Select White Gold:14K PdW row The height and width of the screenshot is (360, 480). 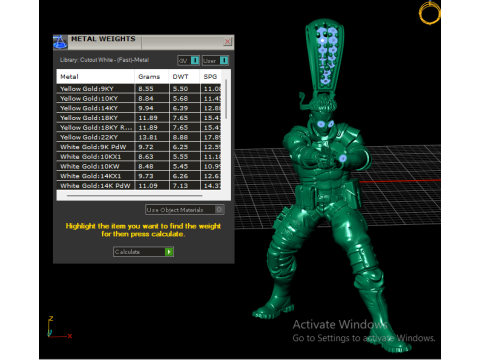pos(139,185)
